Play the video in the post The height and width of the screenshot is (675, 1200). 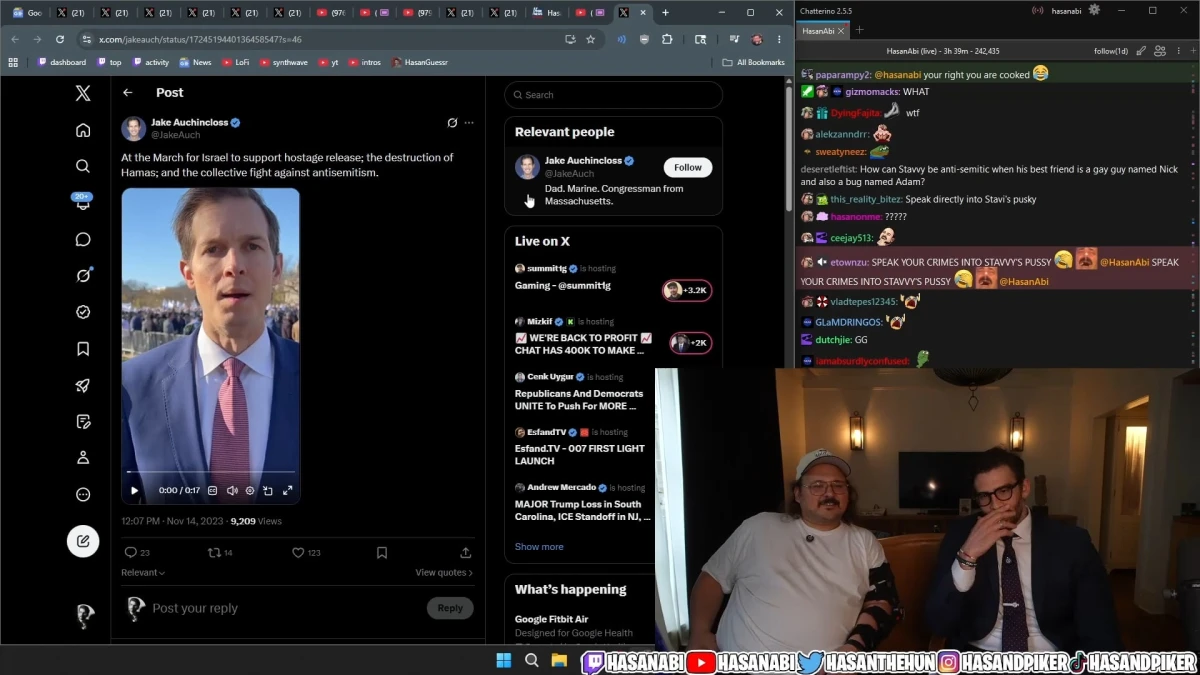tap(135, 490)
